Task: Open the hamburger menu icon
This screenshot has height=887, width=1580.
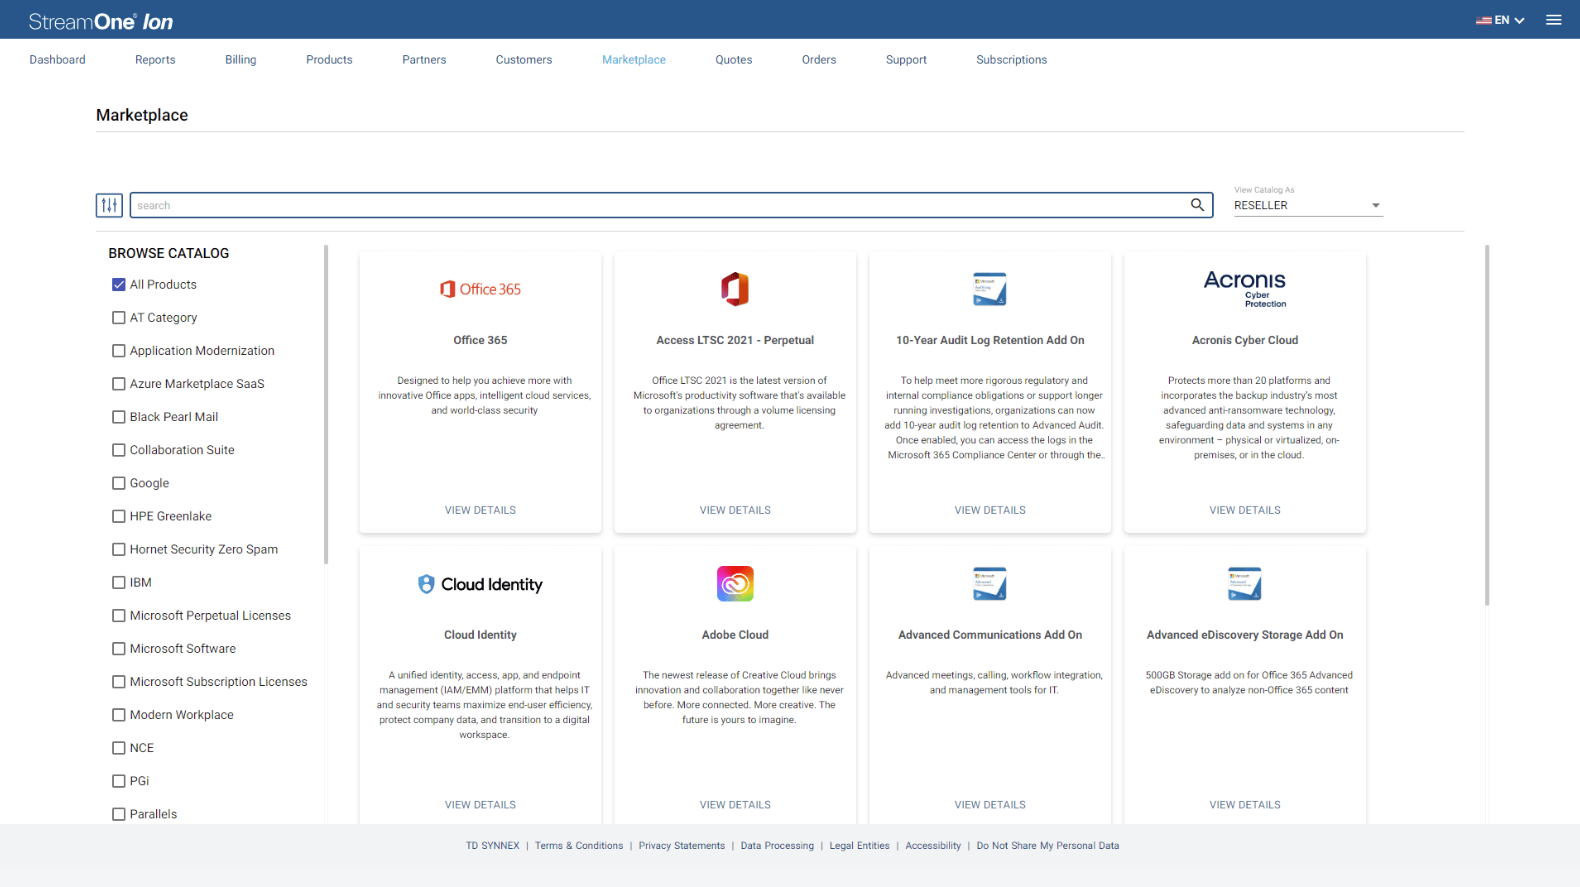Action: [1553, 20]
